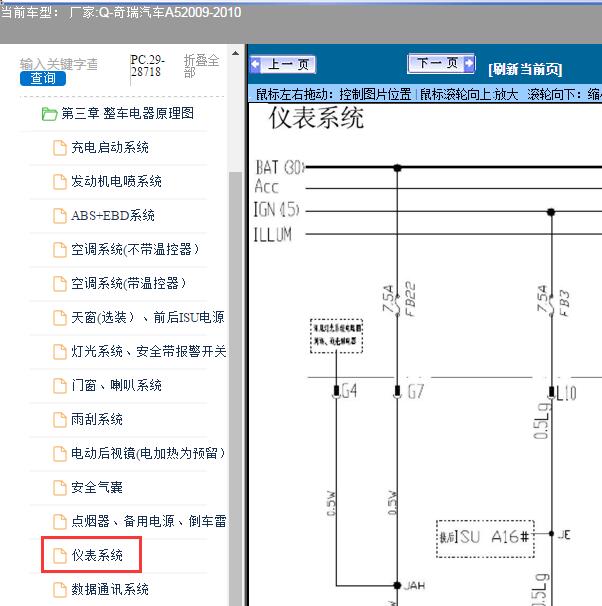Click the sidebar vertical scrollbar thumb
Screen dimensions: 602x606
tap(235, 388)
